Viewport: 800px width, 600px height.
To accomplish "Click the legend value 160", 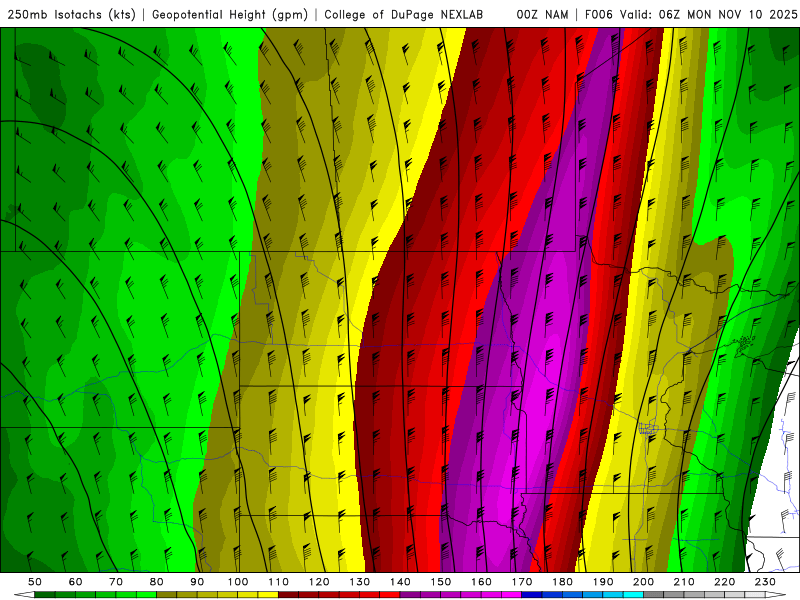I will [x=481, y=582].
